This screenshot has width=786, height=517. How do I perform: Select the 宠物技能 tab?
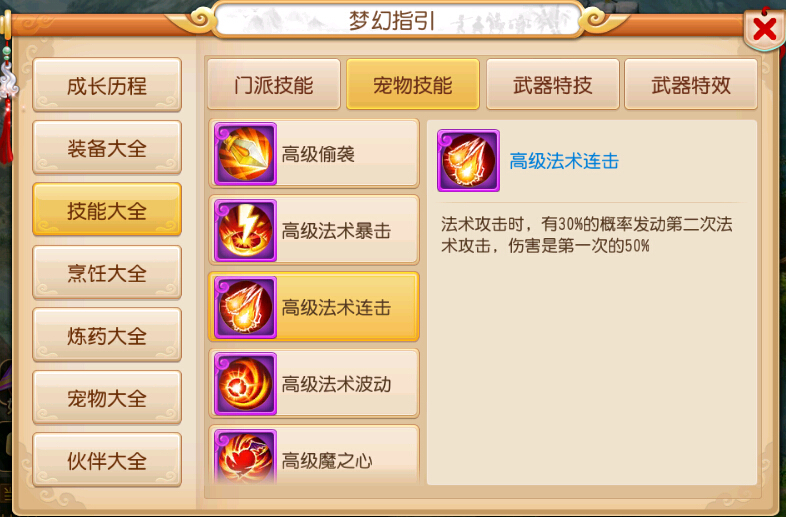(x=413, y=84)
